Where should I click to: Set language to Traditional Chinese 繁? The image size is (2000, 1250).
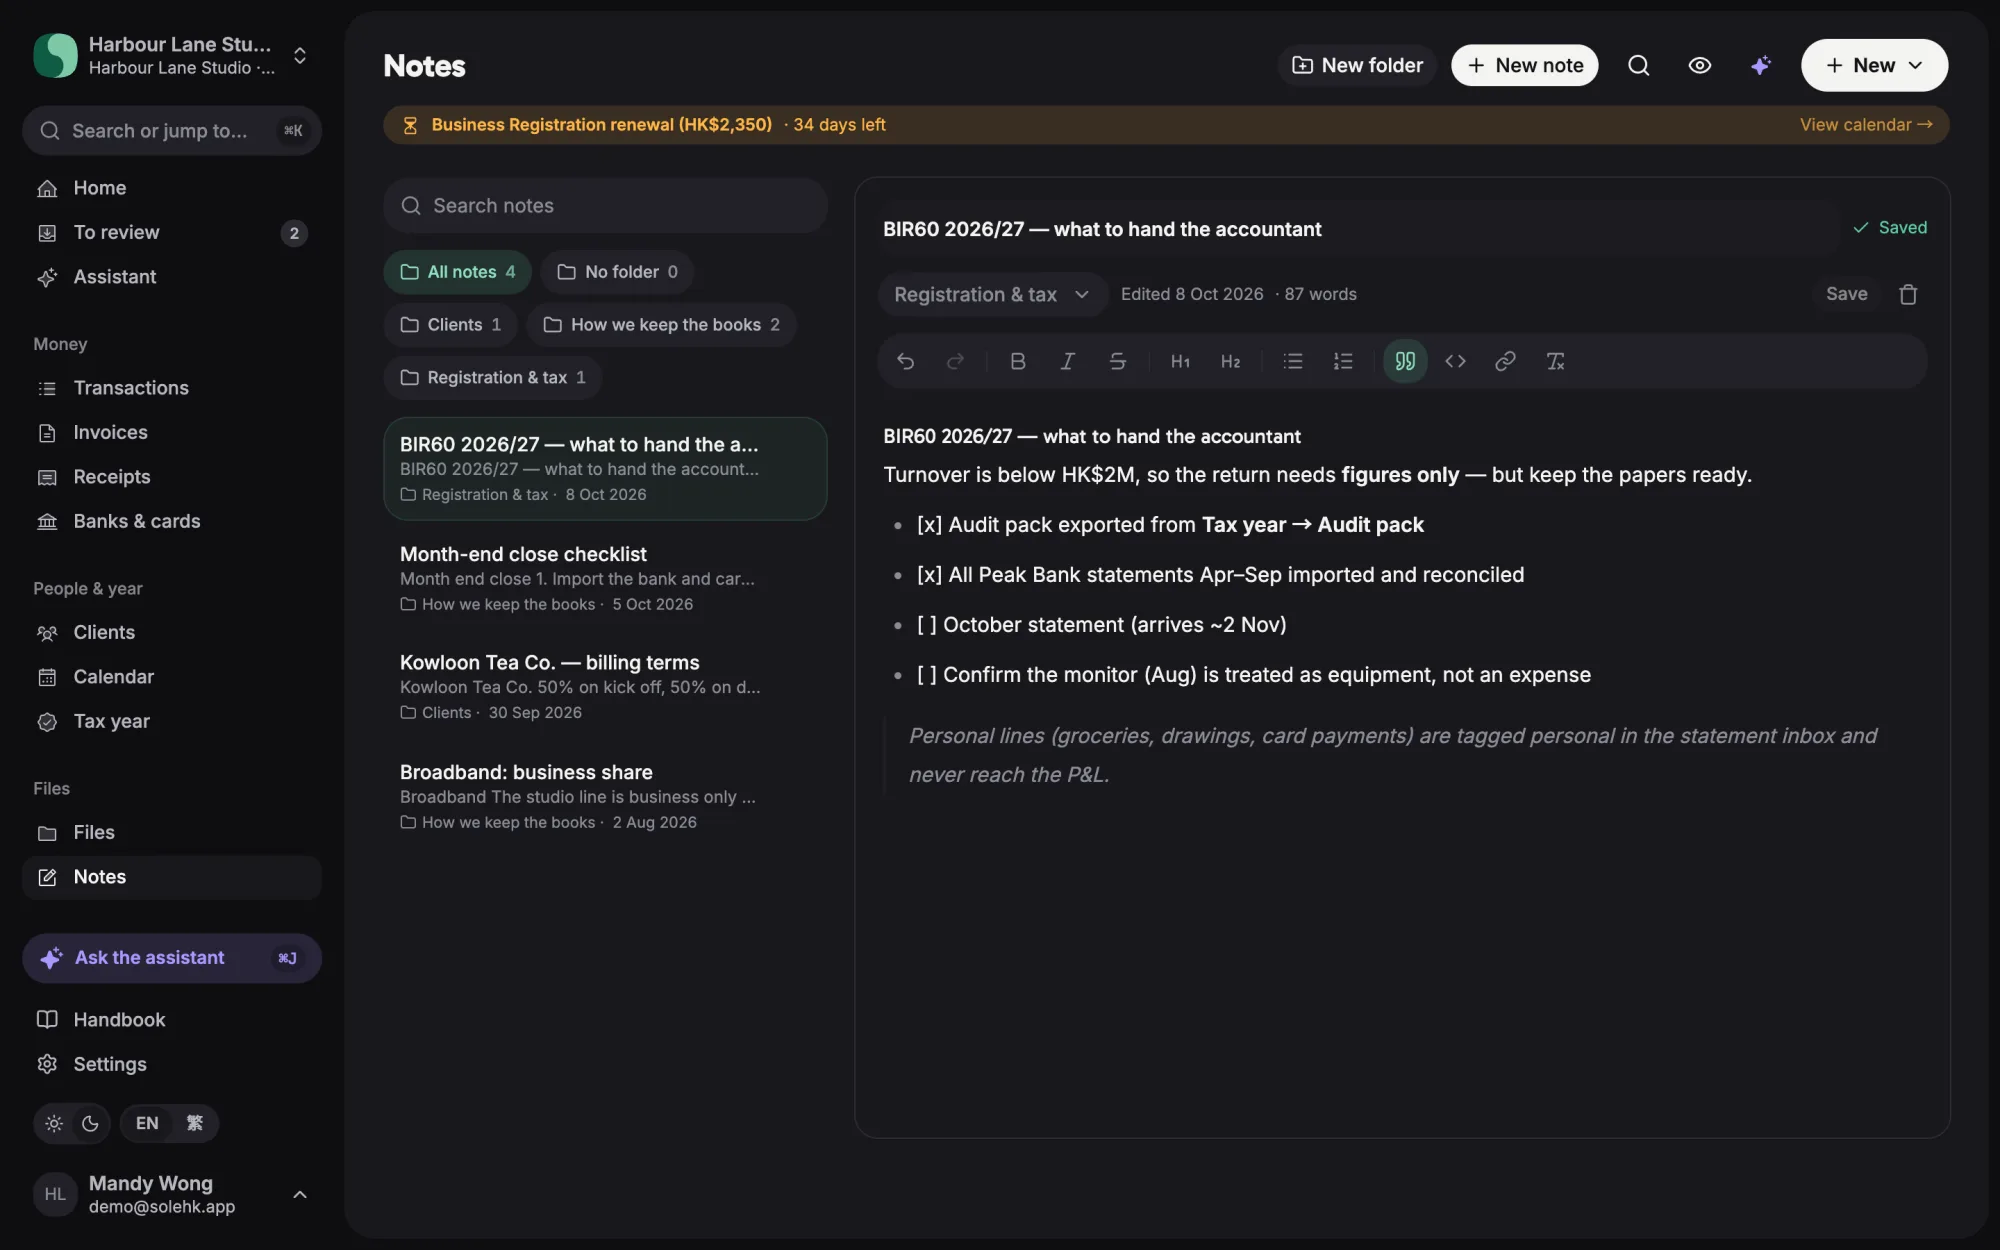pyautogui.click(x=195, y=1123)
